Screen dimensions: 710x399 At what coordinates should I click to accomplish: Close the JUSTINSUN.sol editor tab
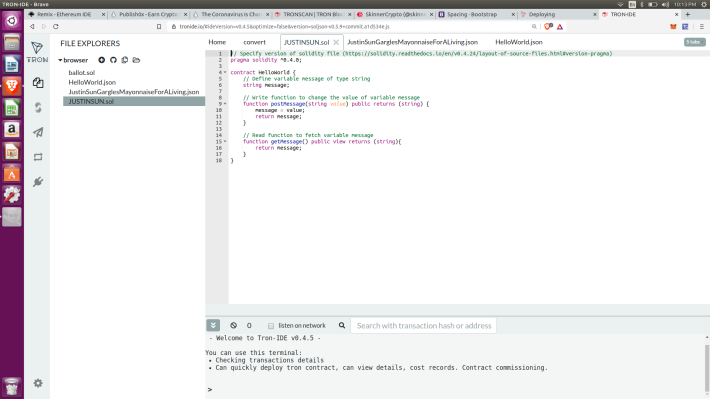tap(336, 42)
